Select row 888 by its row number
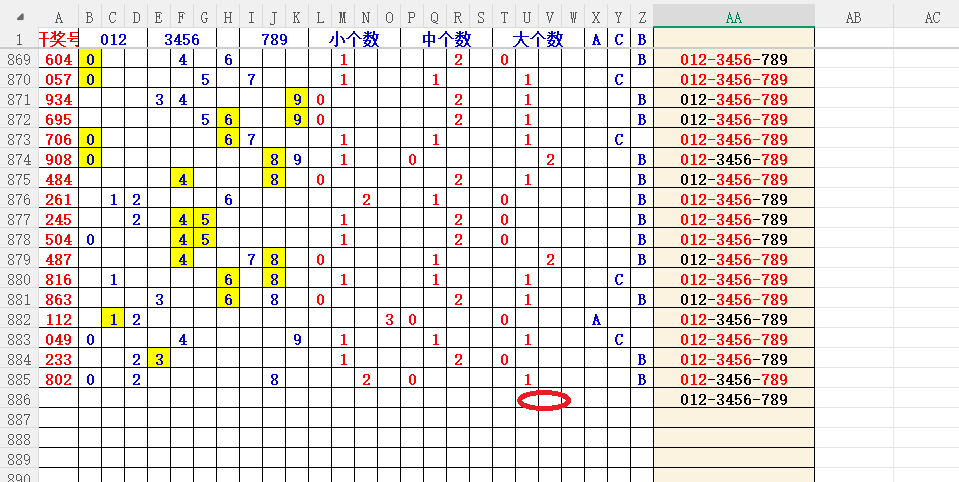Viewport: 959px width, 482px height. [19, 440]
